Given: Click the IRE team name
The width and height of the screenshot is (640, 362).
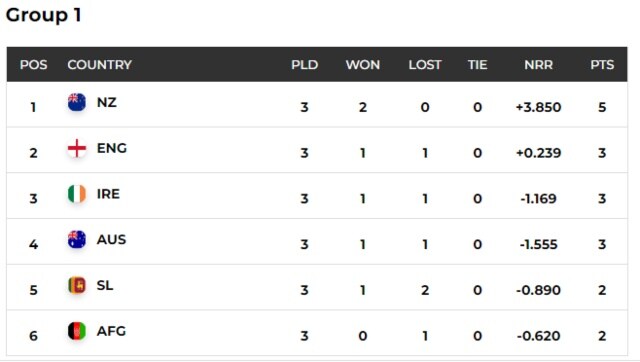Looking at the screenshot, I should click(108, 193).
